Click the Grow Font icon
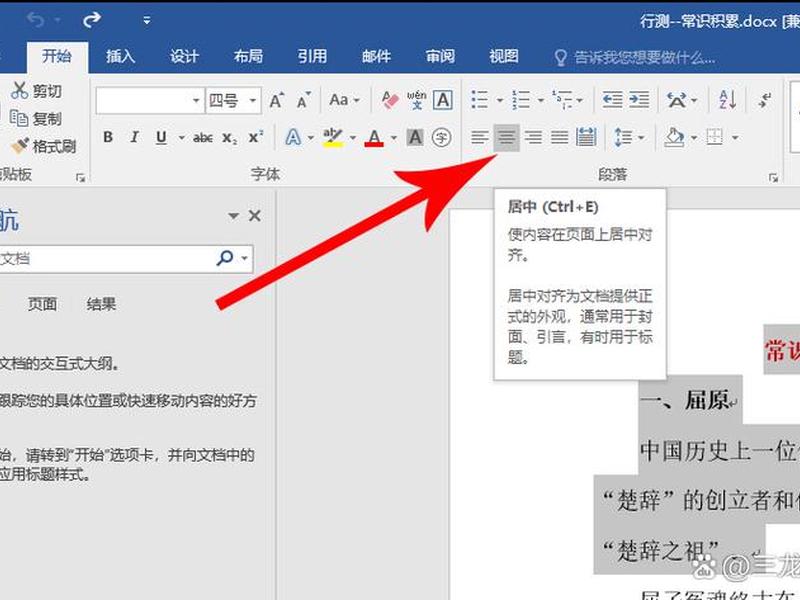Screen dimensions: 800x600 coord(277,100)
